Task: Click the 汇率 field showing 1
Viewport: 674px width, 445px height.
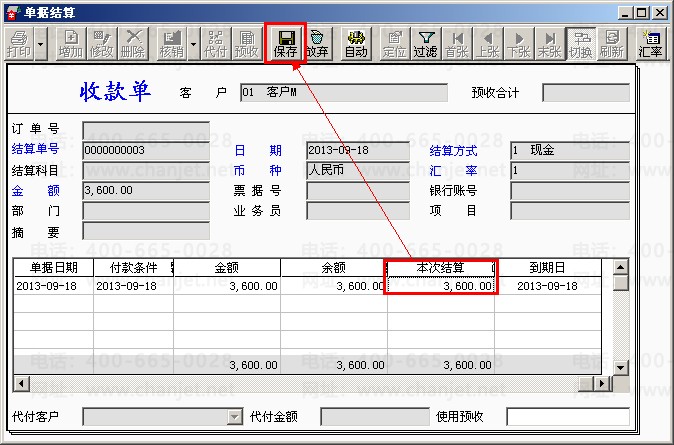Action: [x=570, y=171]
